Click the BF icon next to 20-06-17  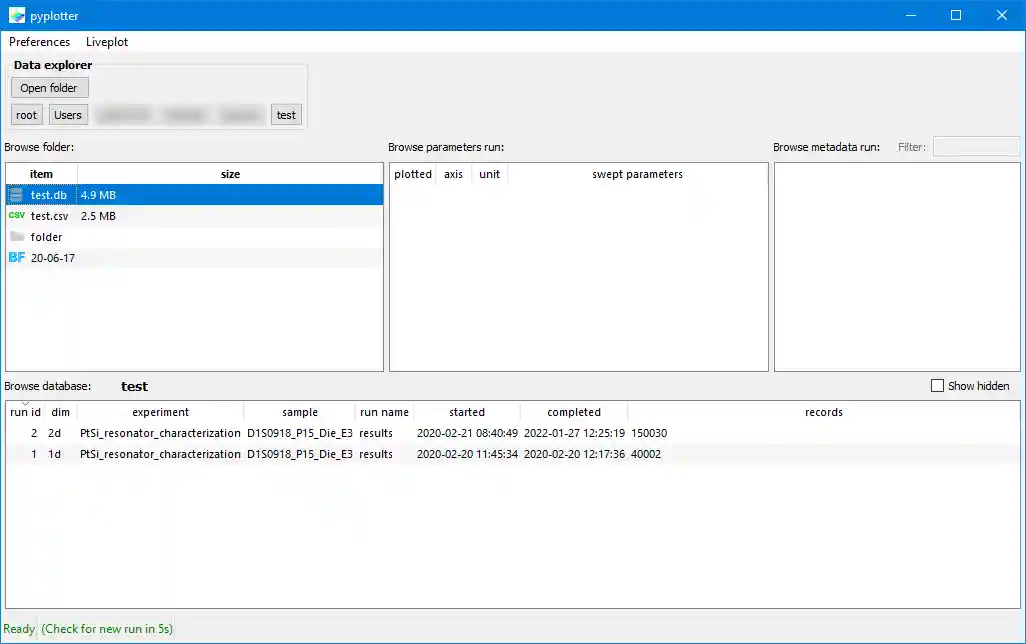16,258
